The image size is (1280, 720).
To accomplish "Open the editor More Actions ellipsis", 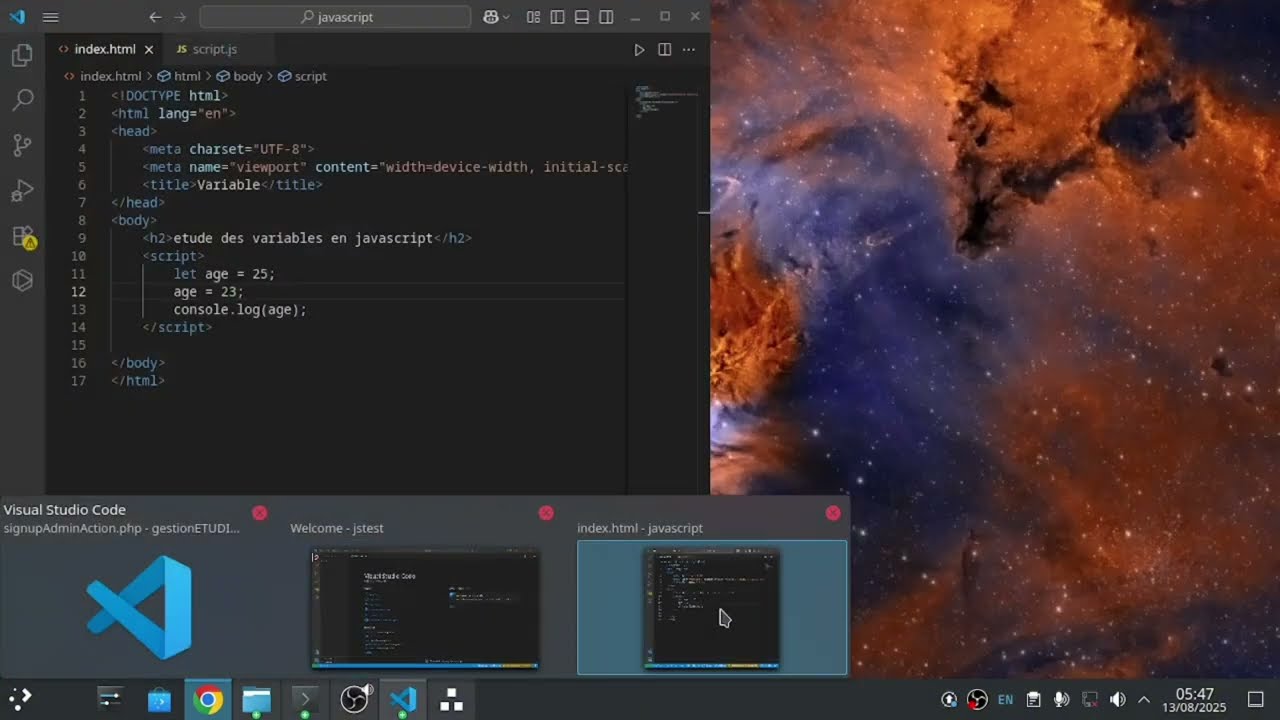I will pos(688,49).
